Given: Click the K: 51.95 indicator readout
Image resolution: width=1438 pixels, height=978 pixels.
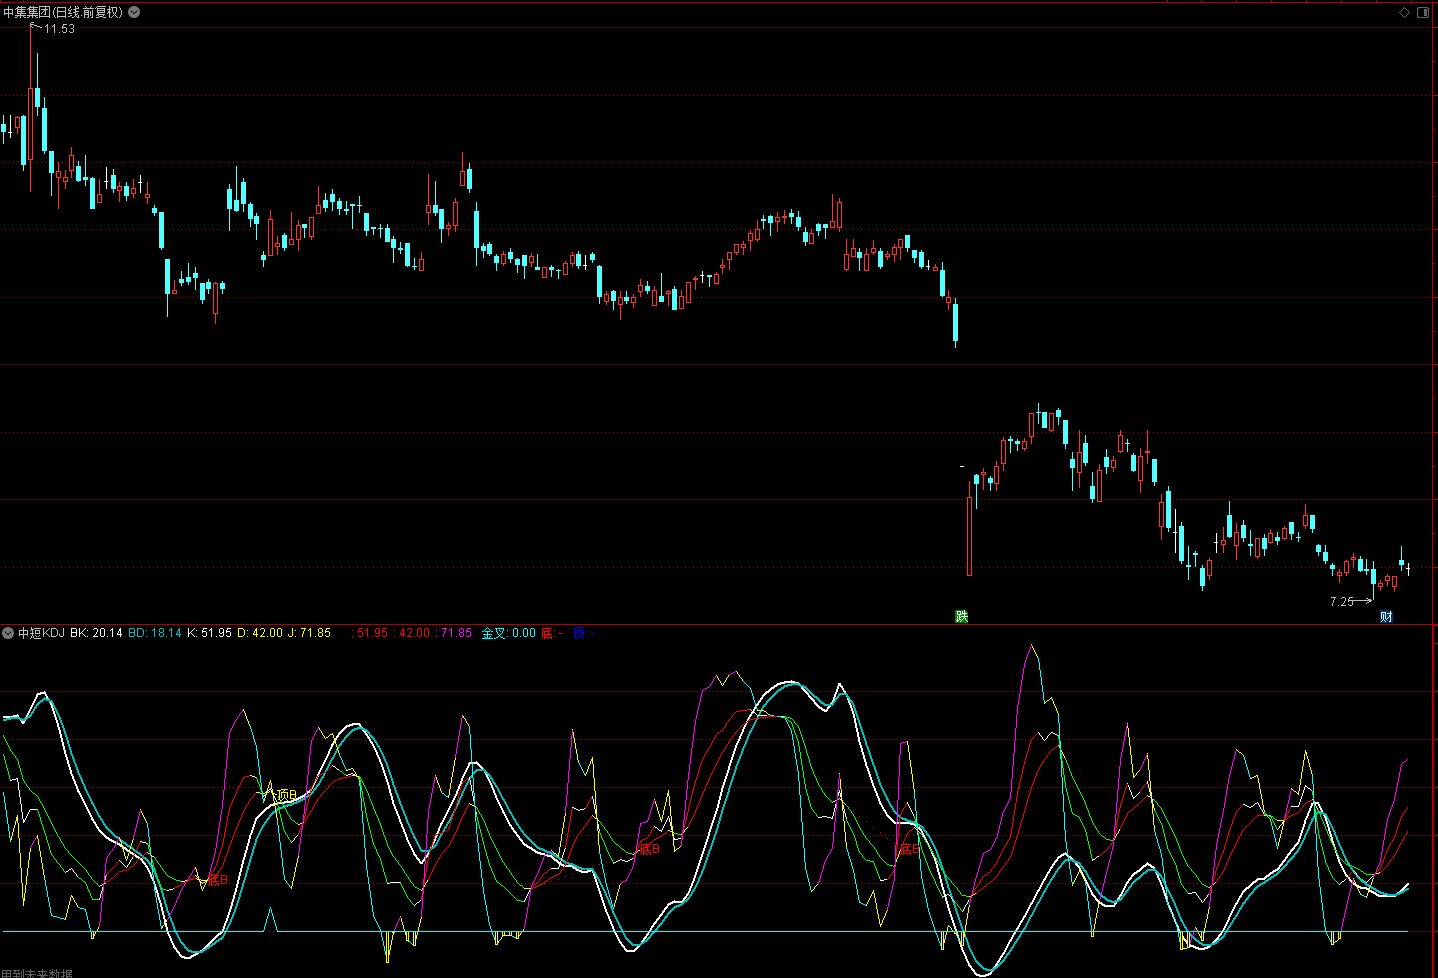Looking at the screenshot, I should [x=209, y=633].
